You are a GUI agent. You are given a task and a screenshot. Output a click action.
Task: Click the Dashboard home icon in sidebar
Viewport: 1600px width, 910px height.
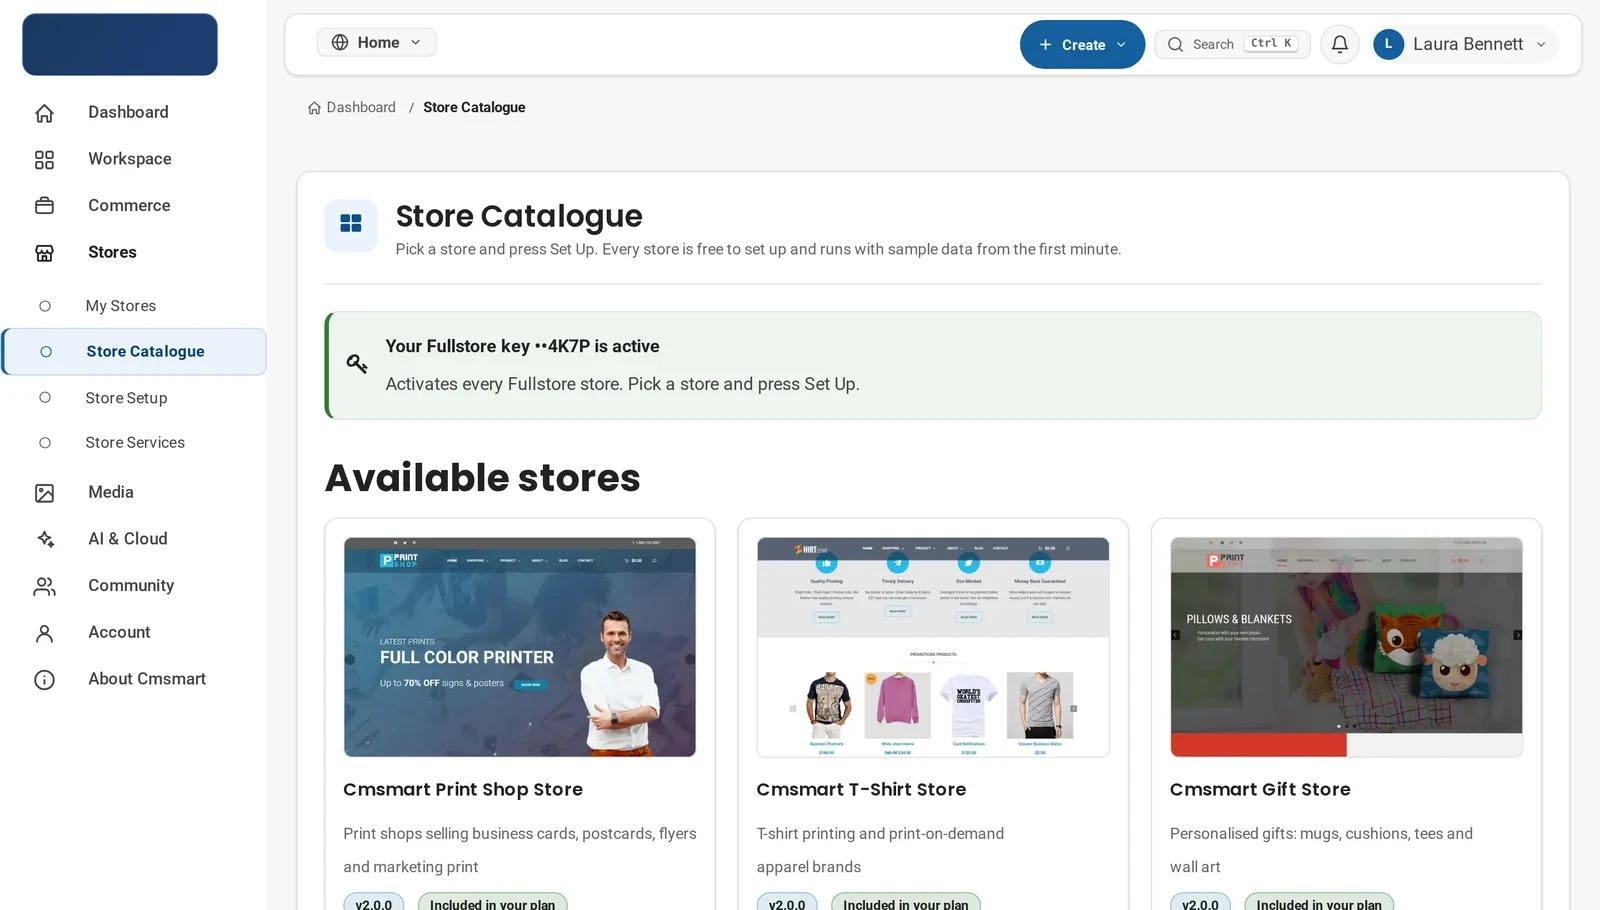point(44,113)
